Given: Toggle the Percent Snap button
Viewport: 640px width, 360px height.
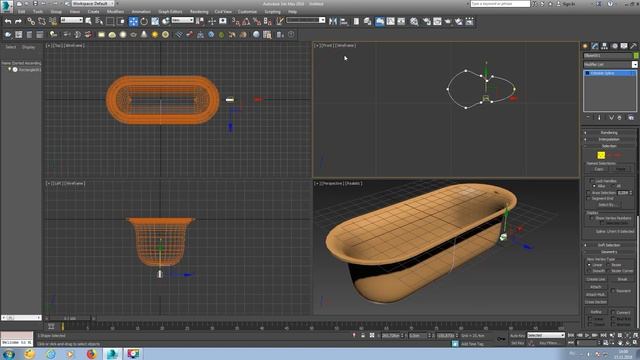Looking at the screenshot, I should point(257,21).
